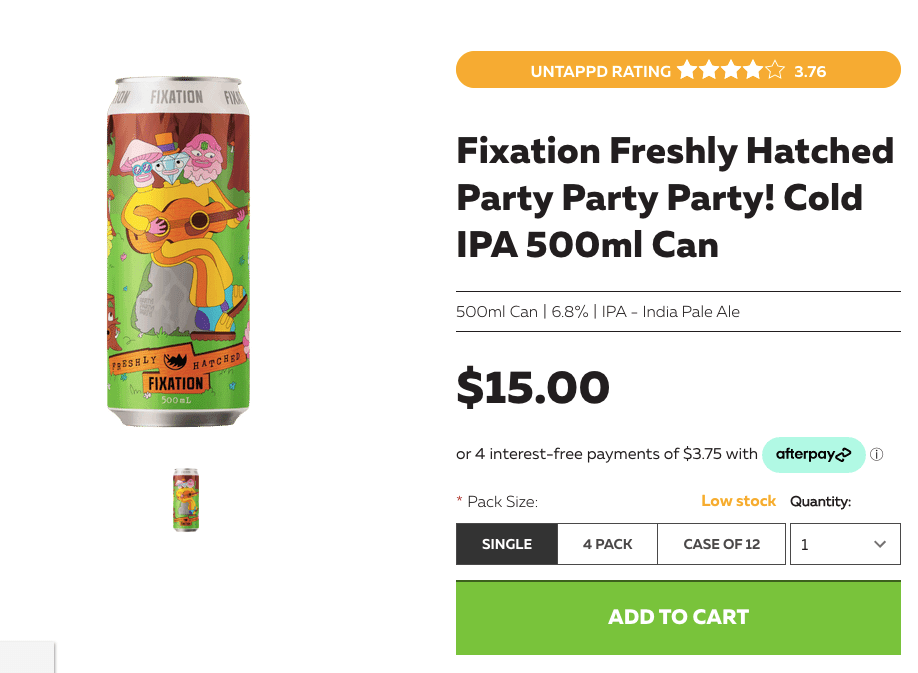Image resolution: width=918 pixels, height=673 pixels.
Task: Click the half-filled fourth star
Action: [x=752, y=70]
